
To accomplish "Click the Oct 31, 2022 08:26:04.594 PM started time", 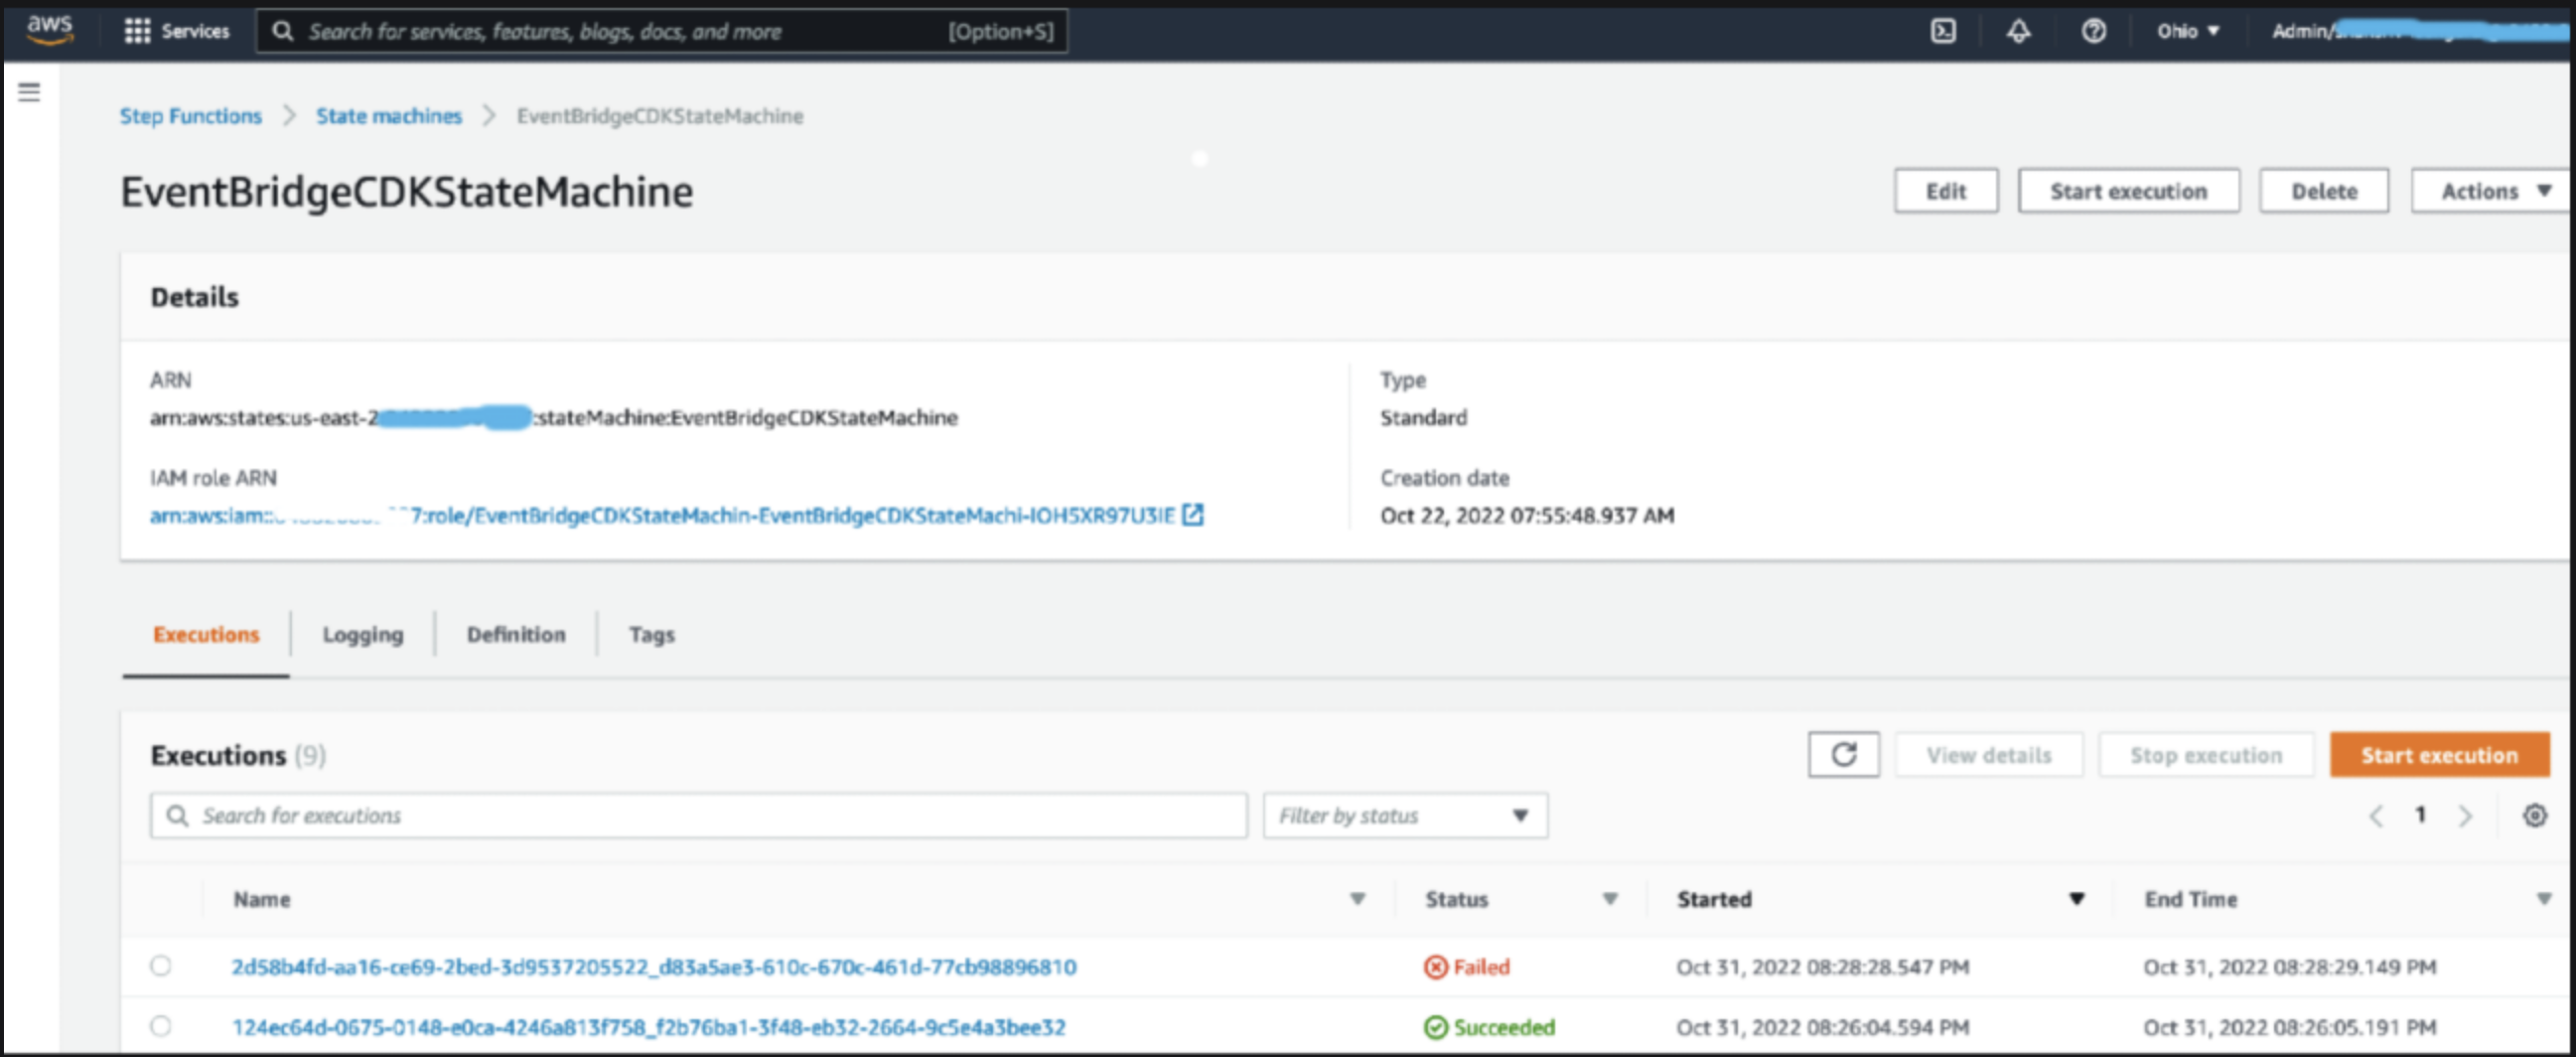I will [1822, 1027].
